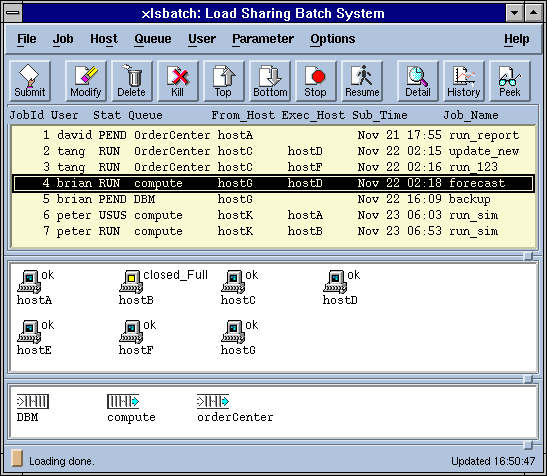Stop the job using Stop icon
The height and width of the screenshot is (476, 547).
(x=316, y=81)
